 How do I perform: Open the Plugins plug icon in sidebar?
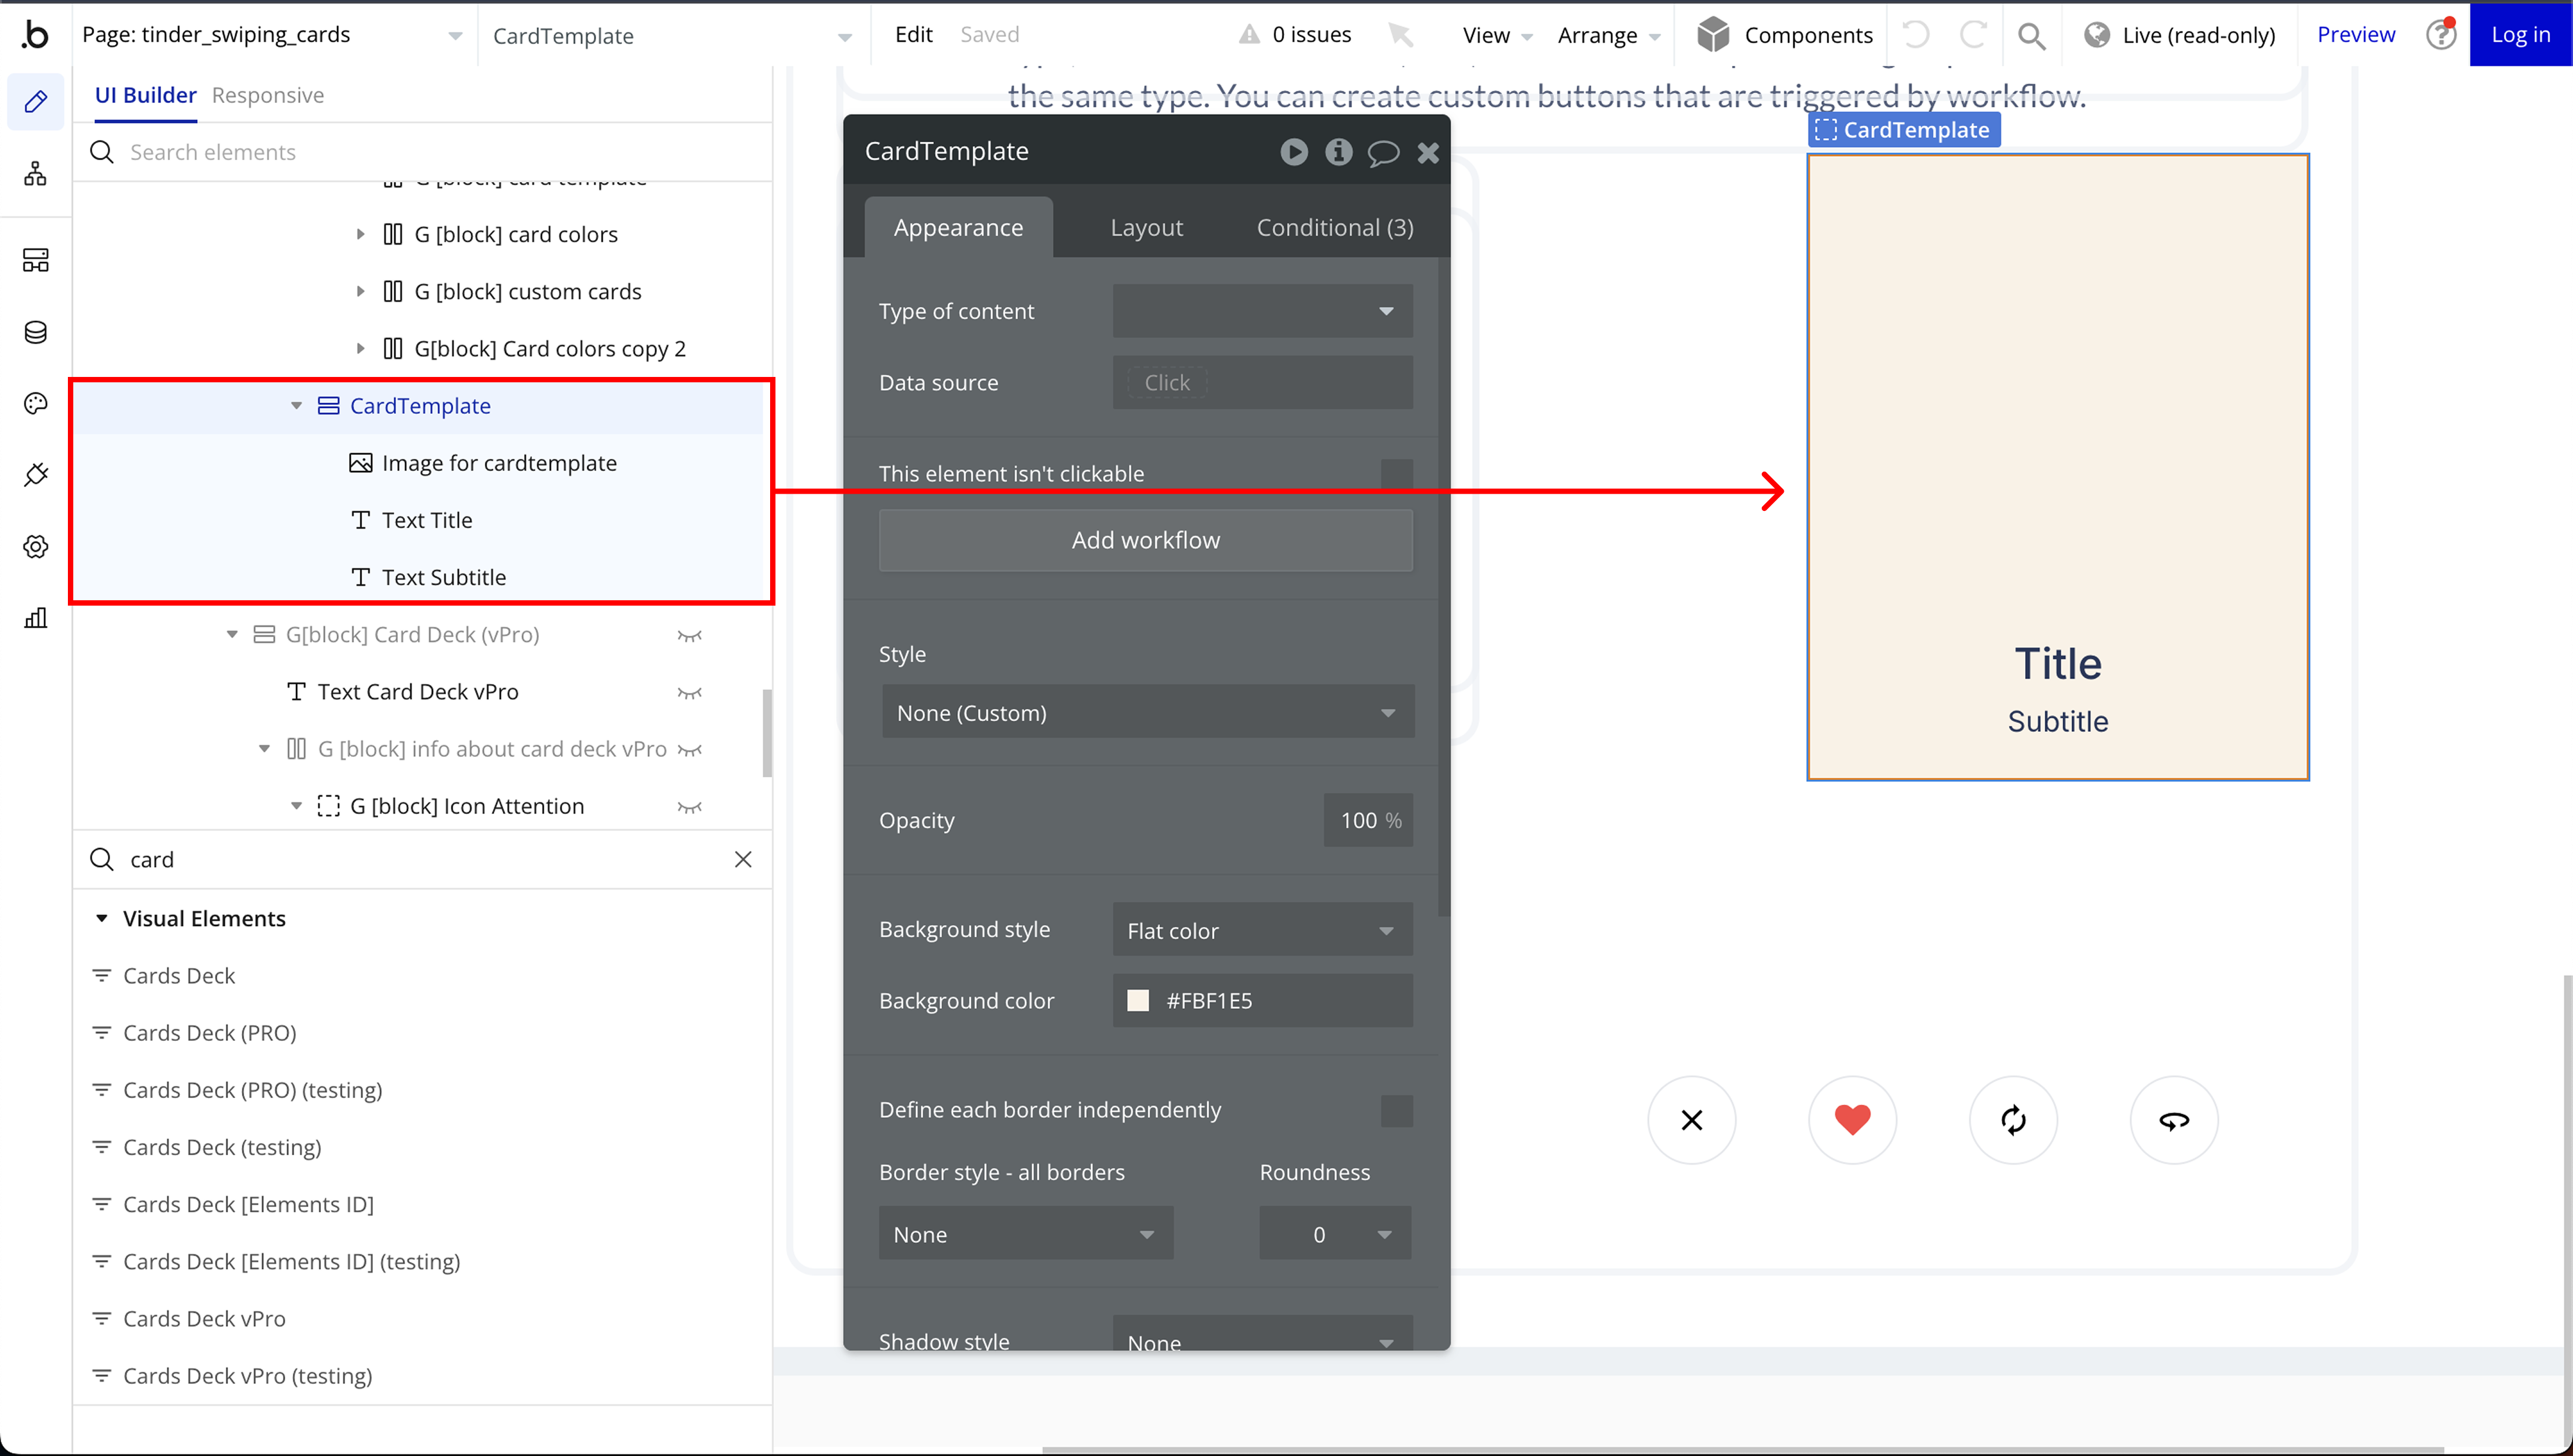[x=36, y=474]
